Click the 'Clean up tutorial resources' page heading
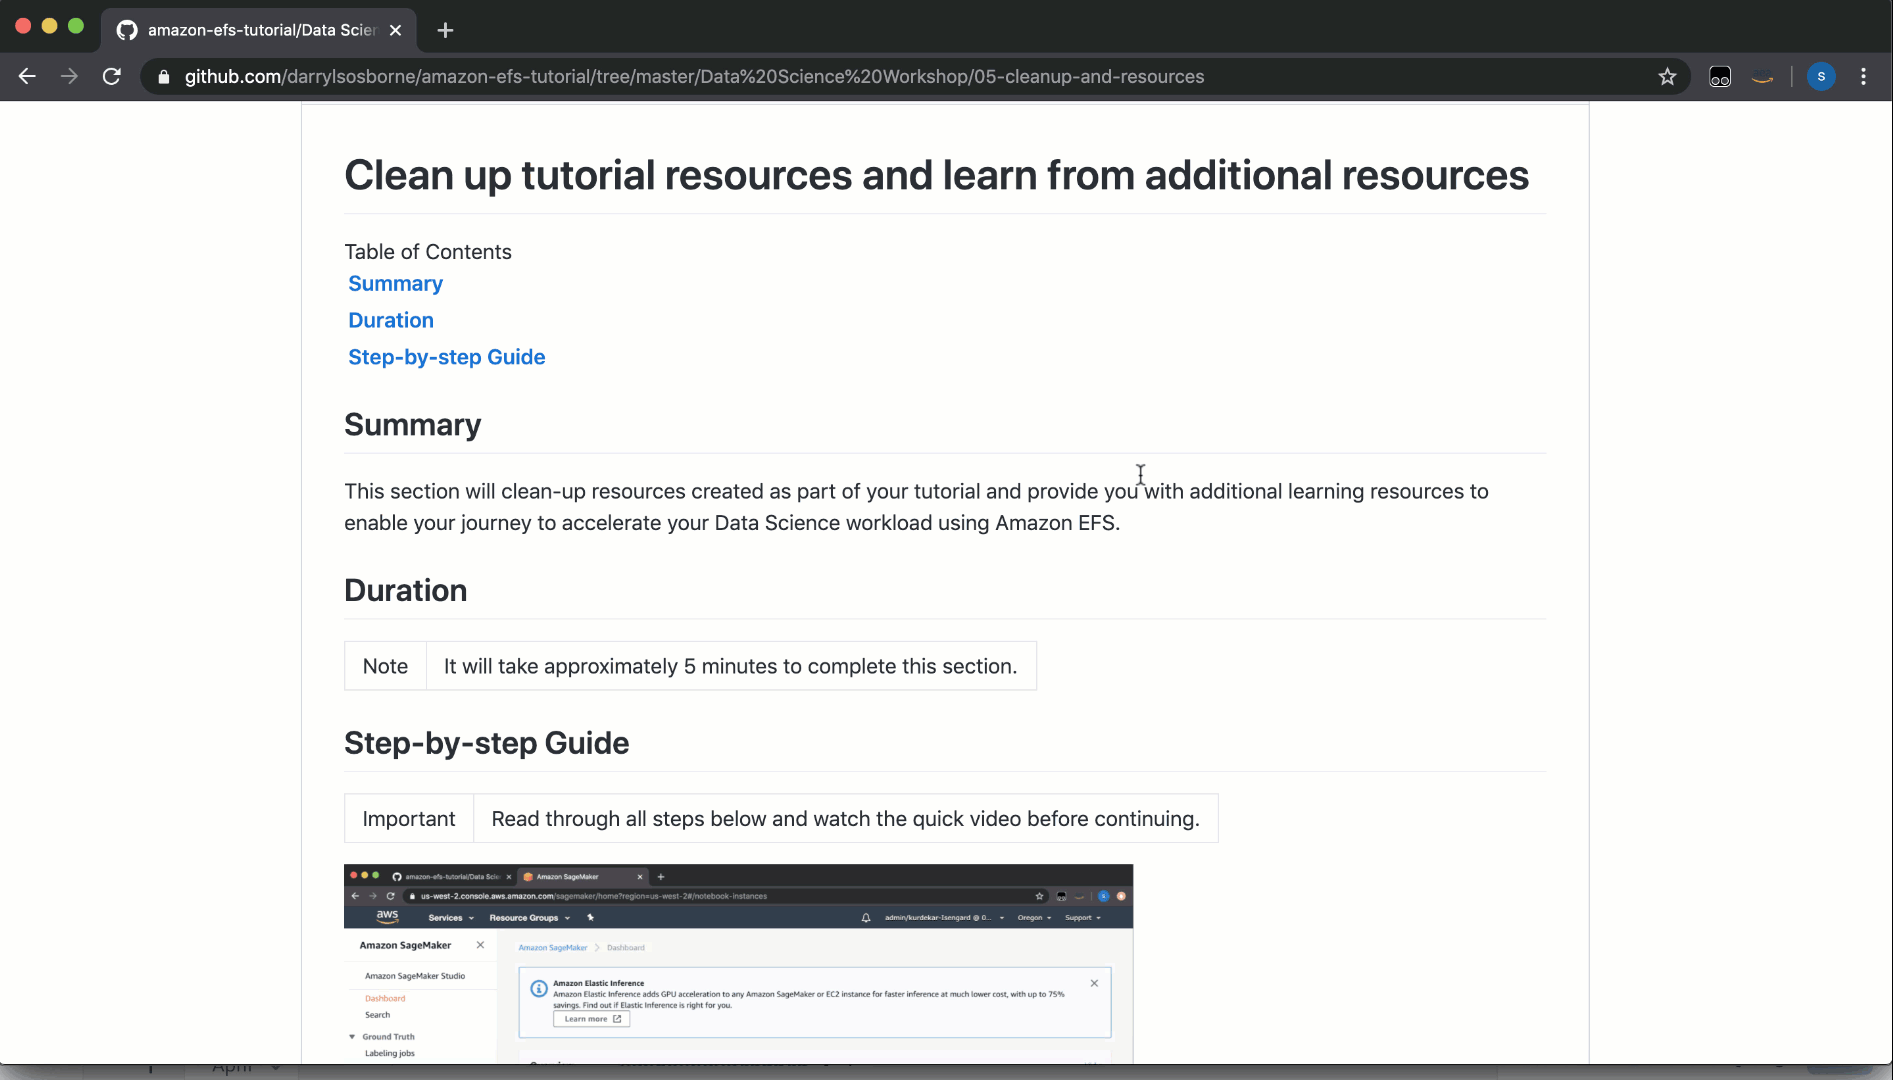1893x1080 pixels. [x=936, y=175]
